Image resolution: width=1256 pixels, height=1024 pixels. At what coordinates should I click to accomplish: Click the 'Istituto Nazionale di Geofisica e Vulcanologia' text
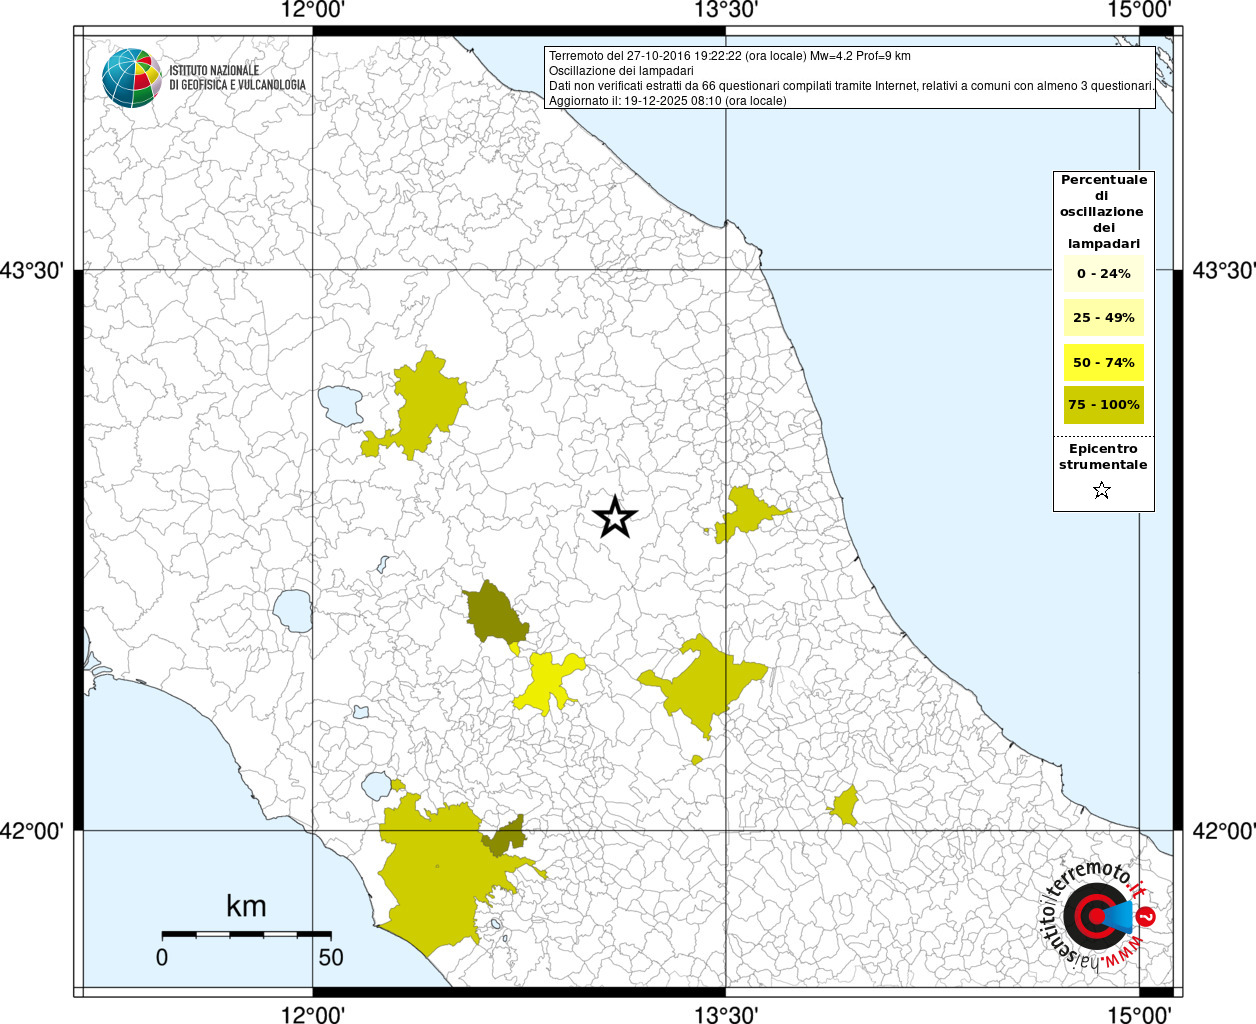pos(237,78)
